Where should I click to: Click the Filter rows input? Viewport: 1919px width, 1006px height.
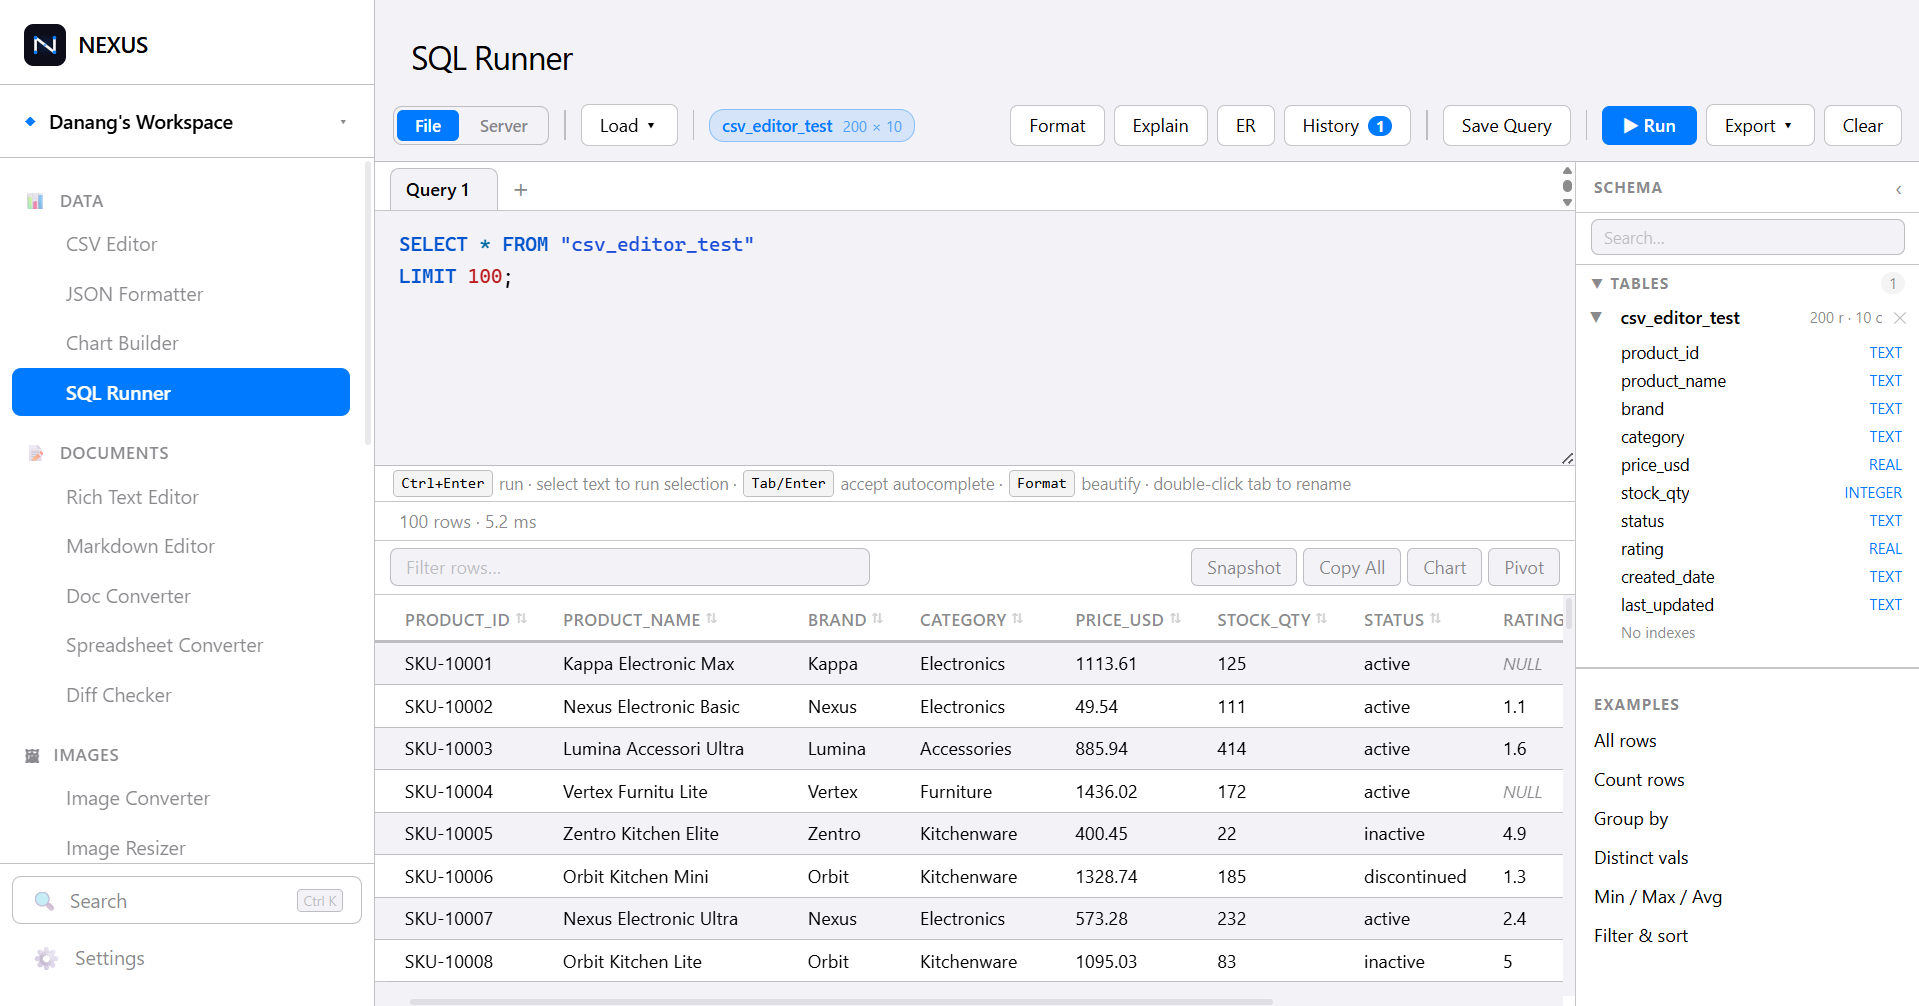tap(629, 567)
